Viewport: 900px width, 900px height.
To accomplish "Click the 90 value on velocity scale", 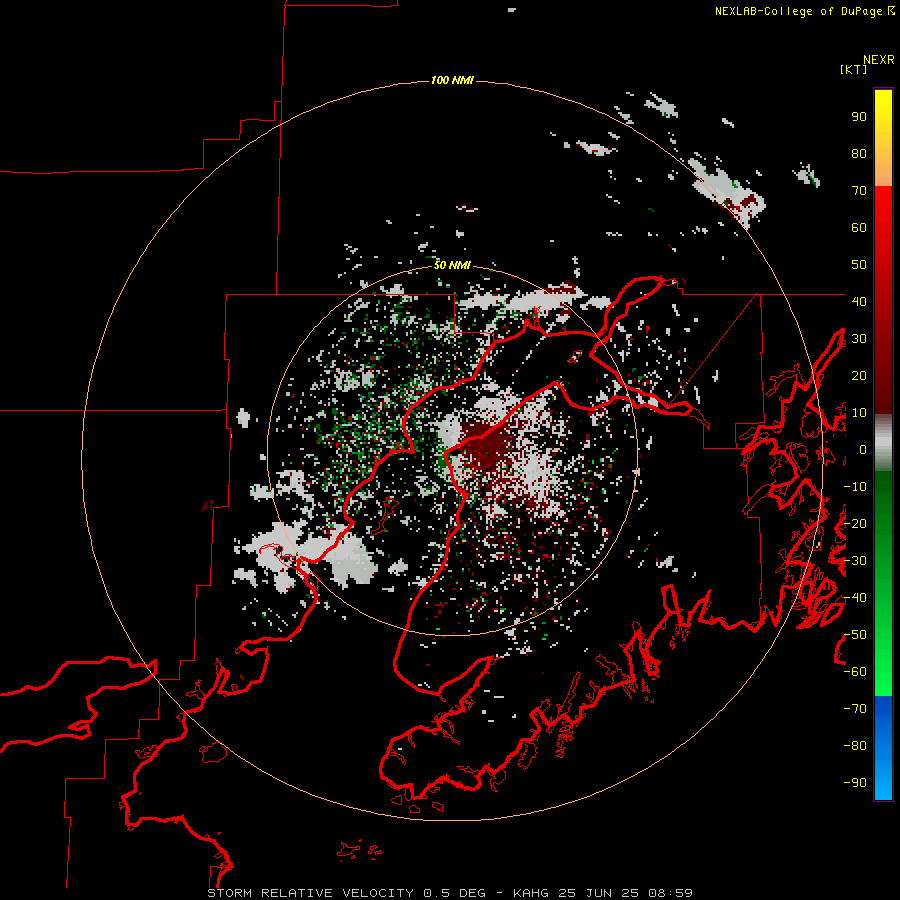I will point(859,117).
